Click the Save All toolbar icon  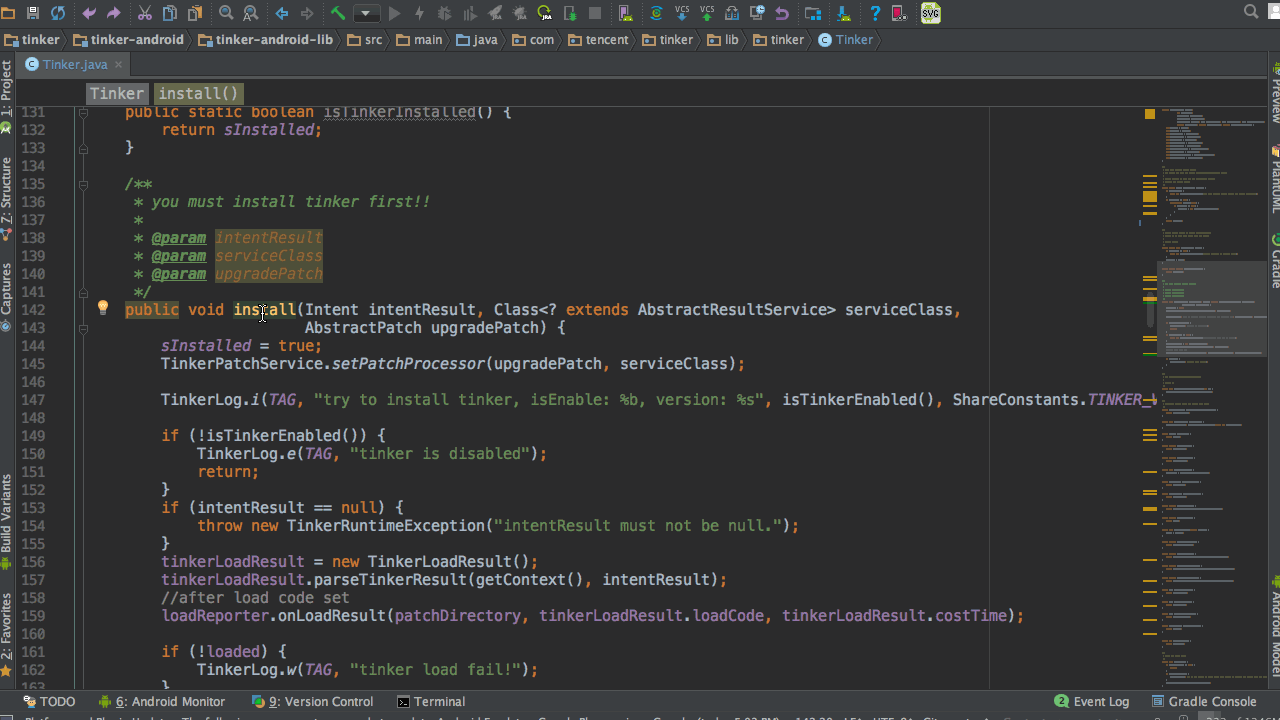pos(33,13)
